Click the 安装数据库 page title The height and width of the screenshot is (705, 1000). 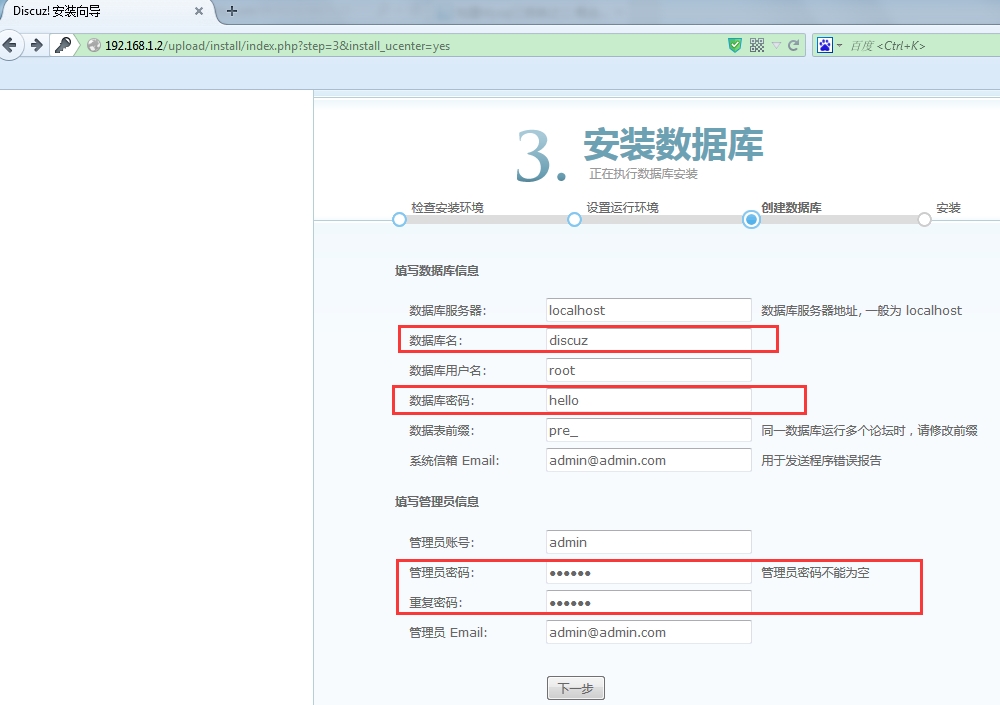click(673, 144)
